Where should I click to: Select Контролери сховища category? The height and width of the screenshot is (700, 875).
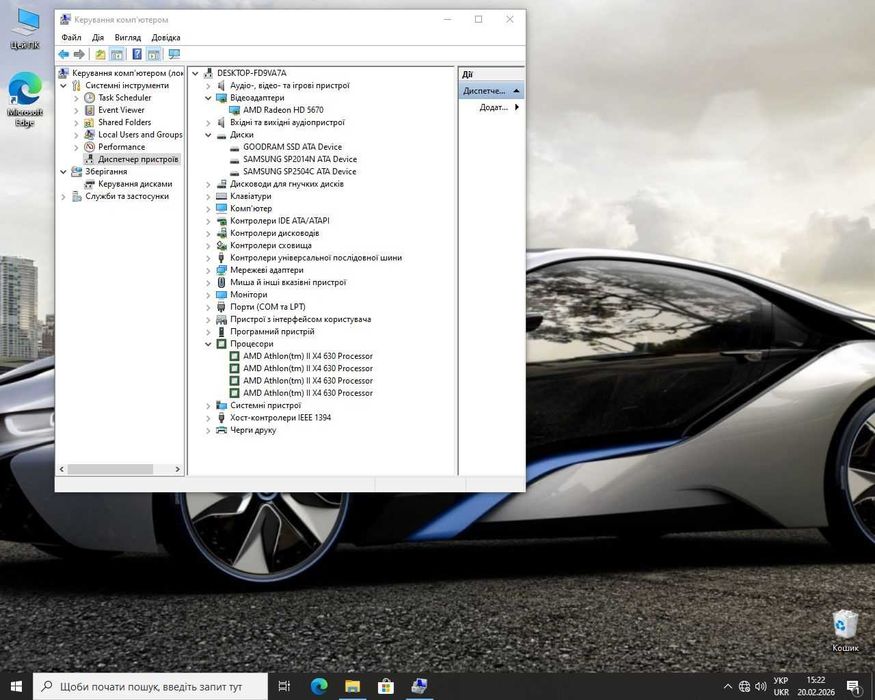271,245
